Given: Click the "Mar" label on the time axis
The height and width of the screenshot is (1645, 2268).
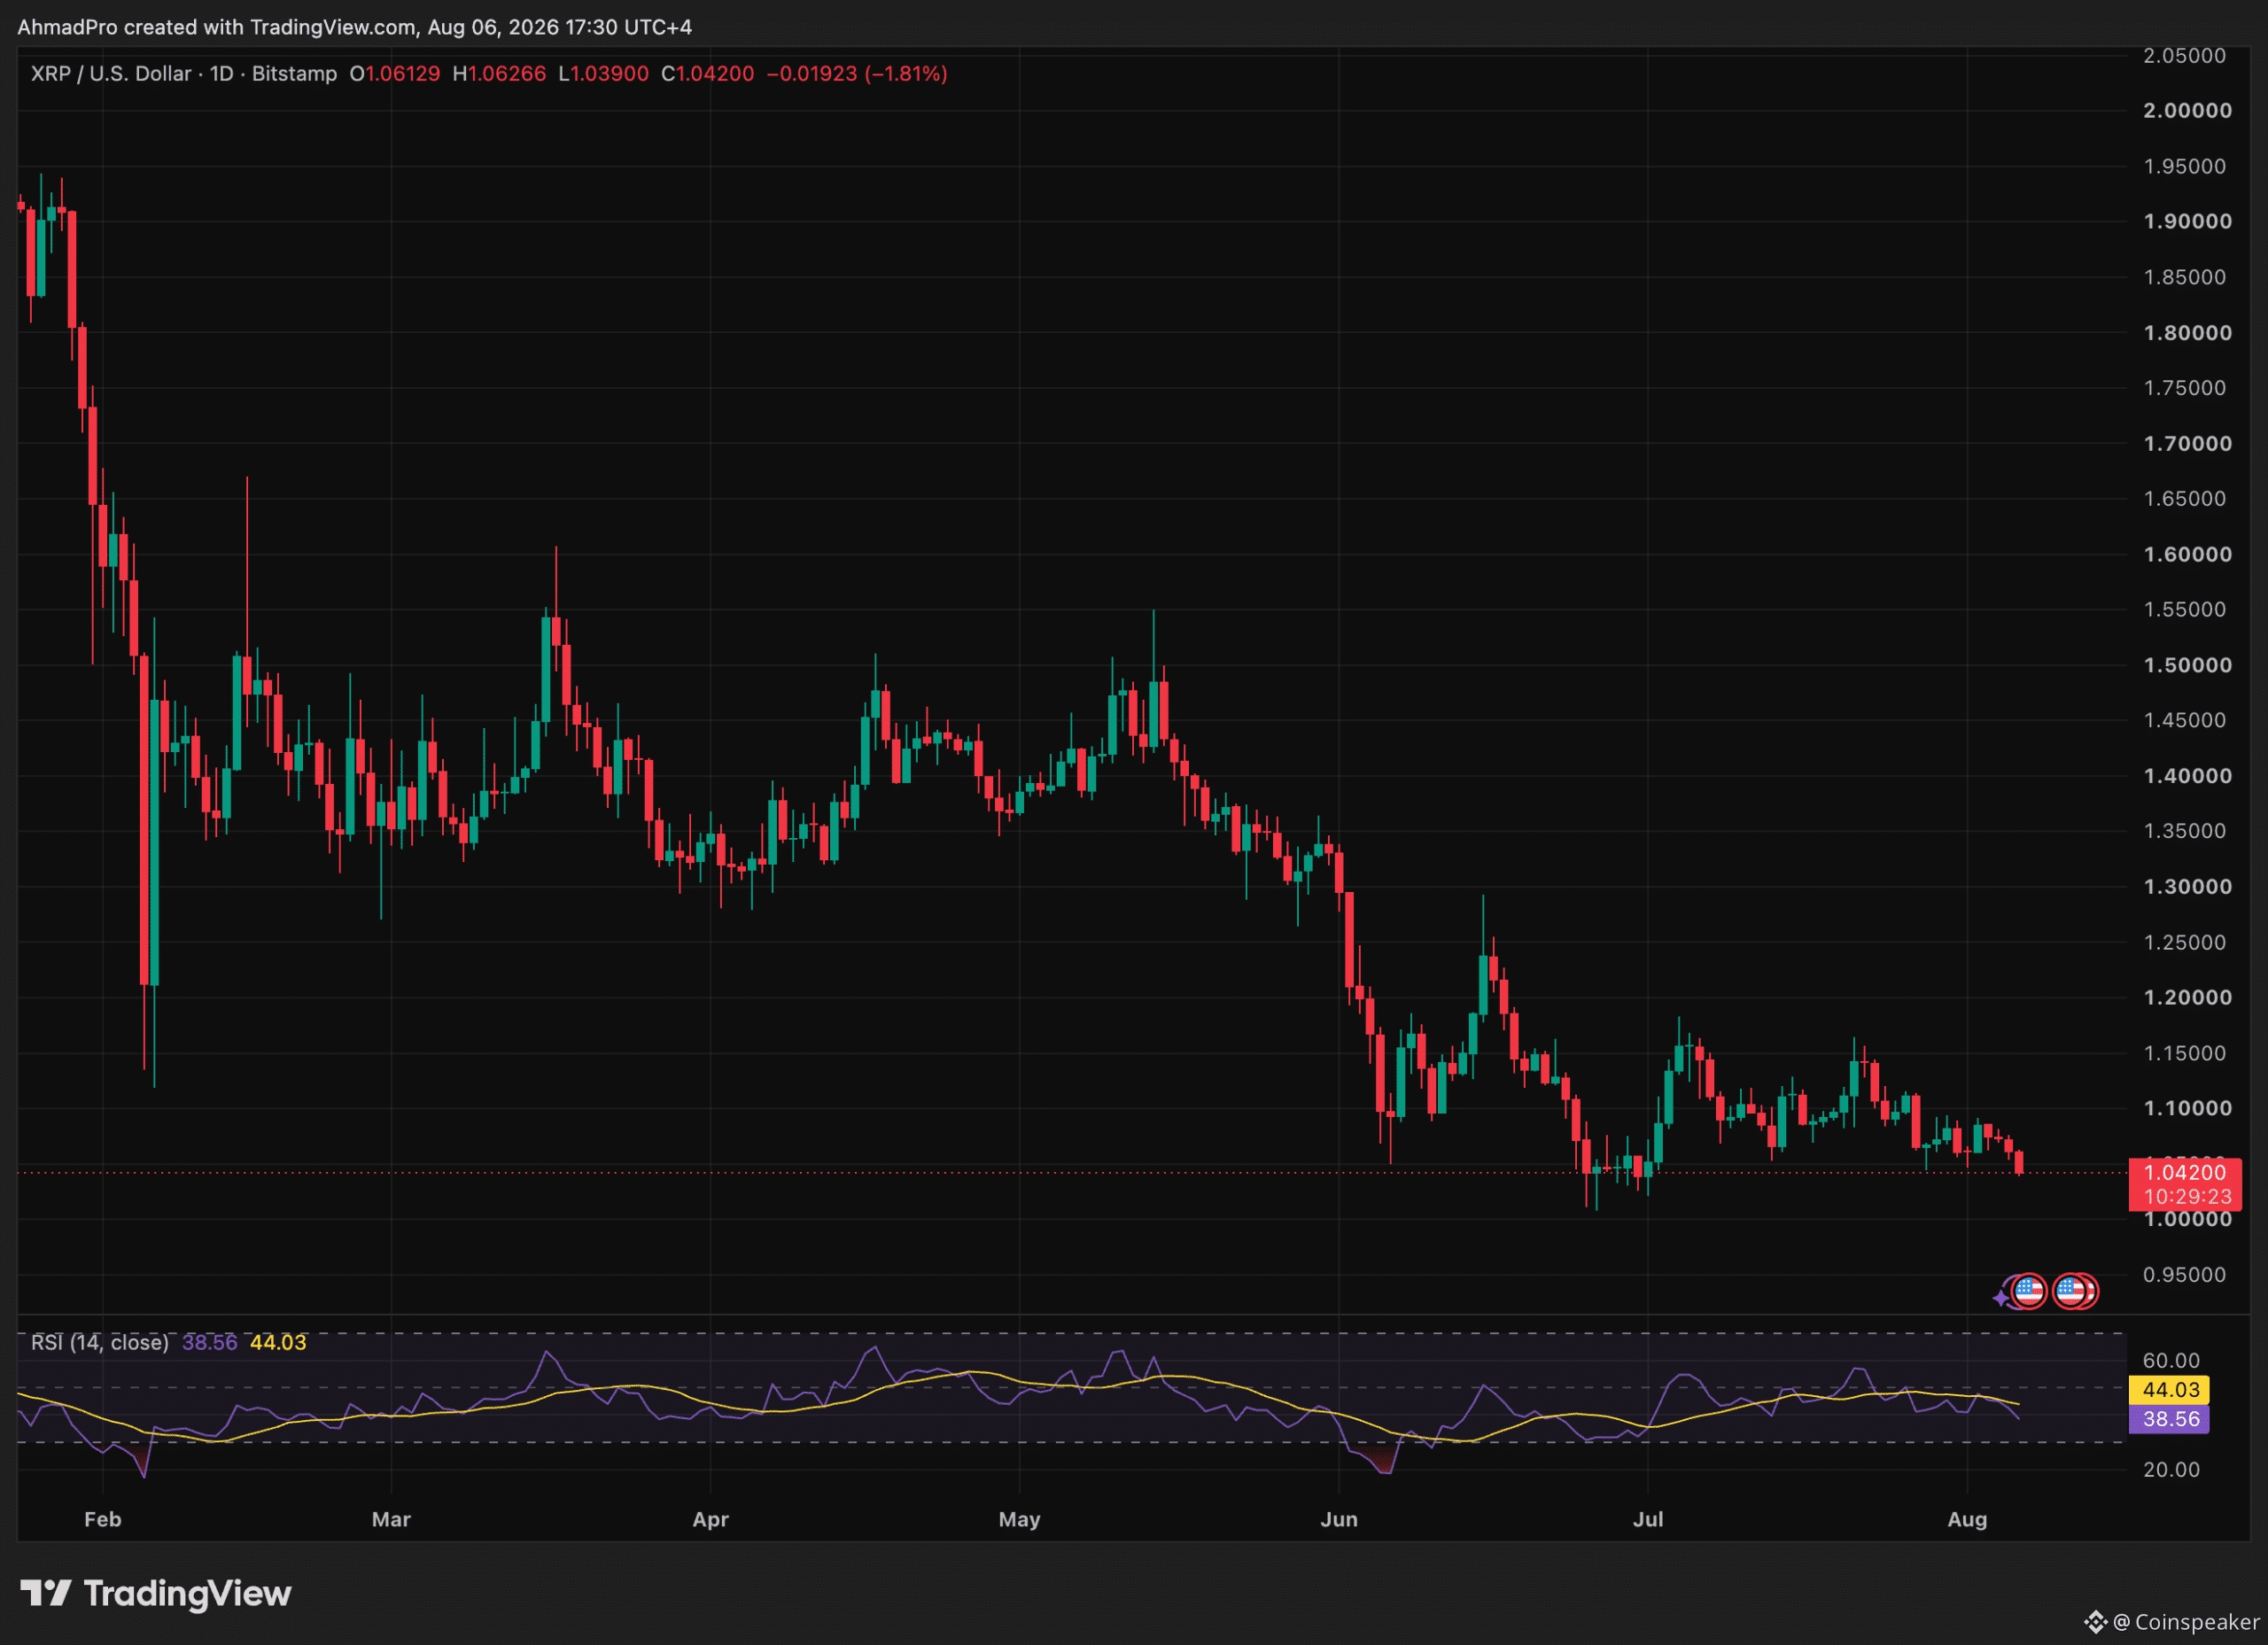Looking at the screenshot, I should [x=391, y=1519].
